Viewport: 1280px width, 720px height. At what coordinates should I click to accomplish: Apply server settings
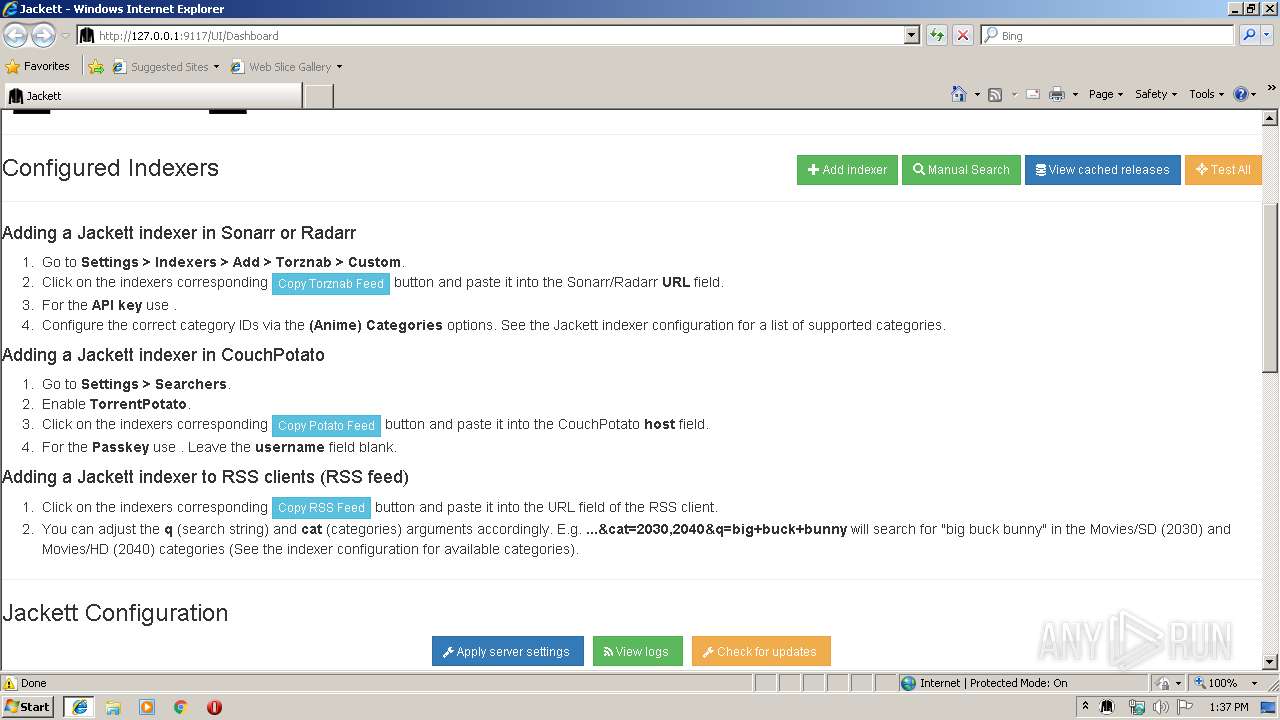(x=506, y=651)
